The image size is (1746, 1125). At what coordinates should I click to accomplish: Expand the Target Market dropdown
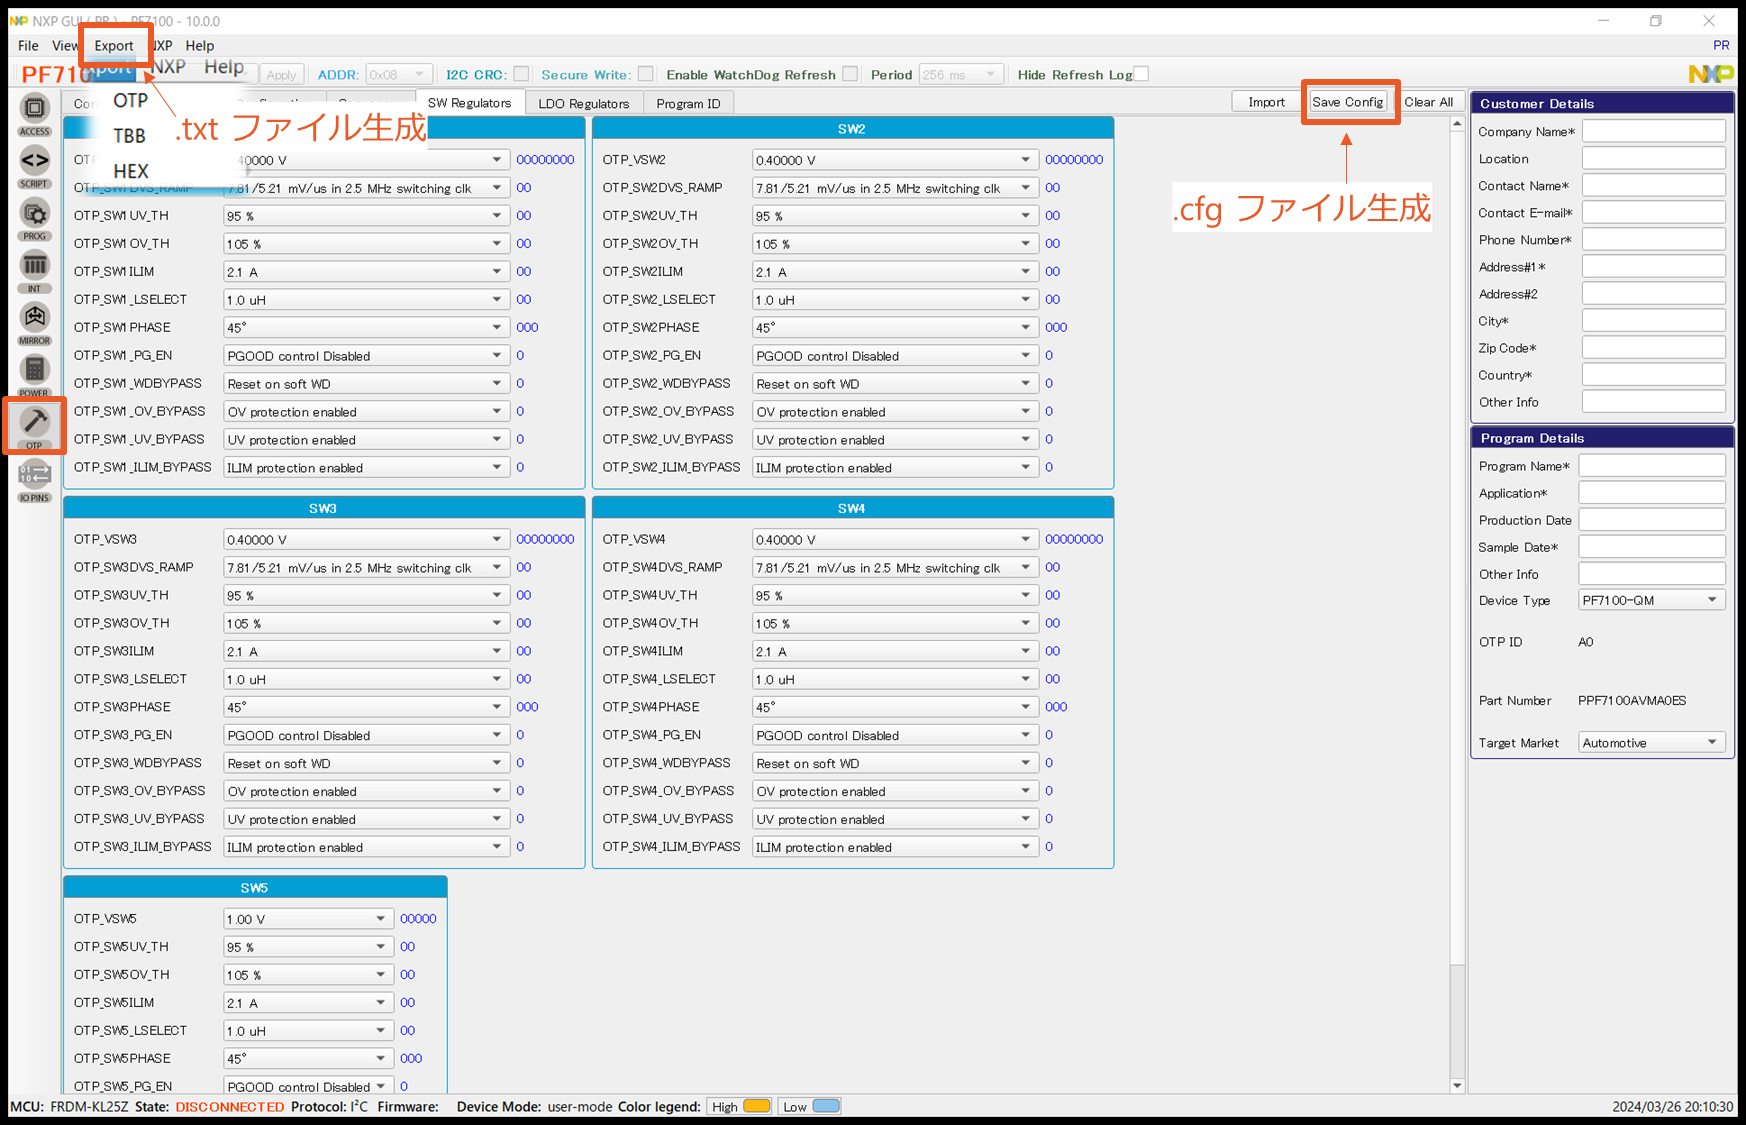pyautogui.click(x=1651, y=743)
